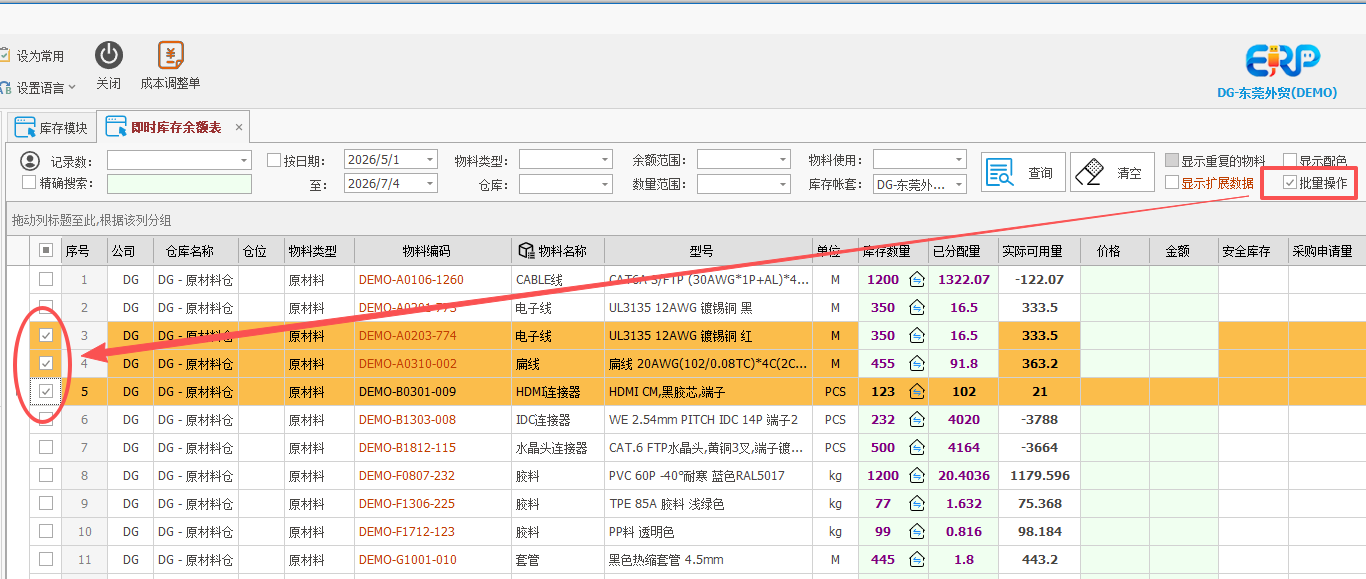Click warehouse icon in DEMO-F1712-123 row
The image size is (1366, 579).
[916, 532]
